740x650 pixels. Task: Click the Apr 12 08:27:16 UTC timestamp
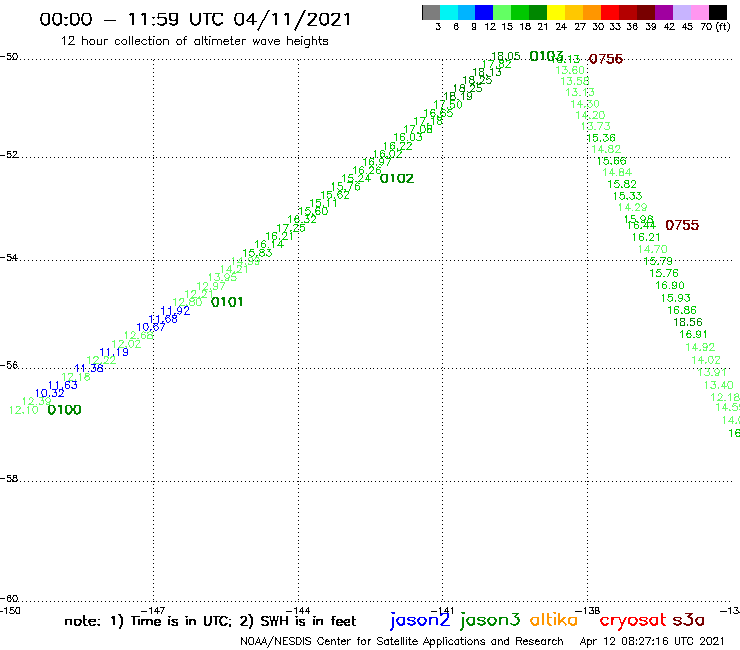point(652,641)
